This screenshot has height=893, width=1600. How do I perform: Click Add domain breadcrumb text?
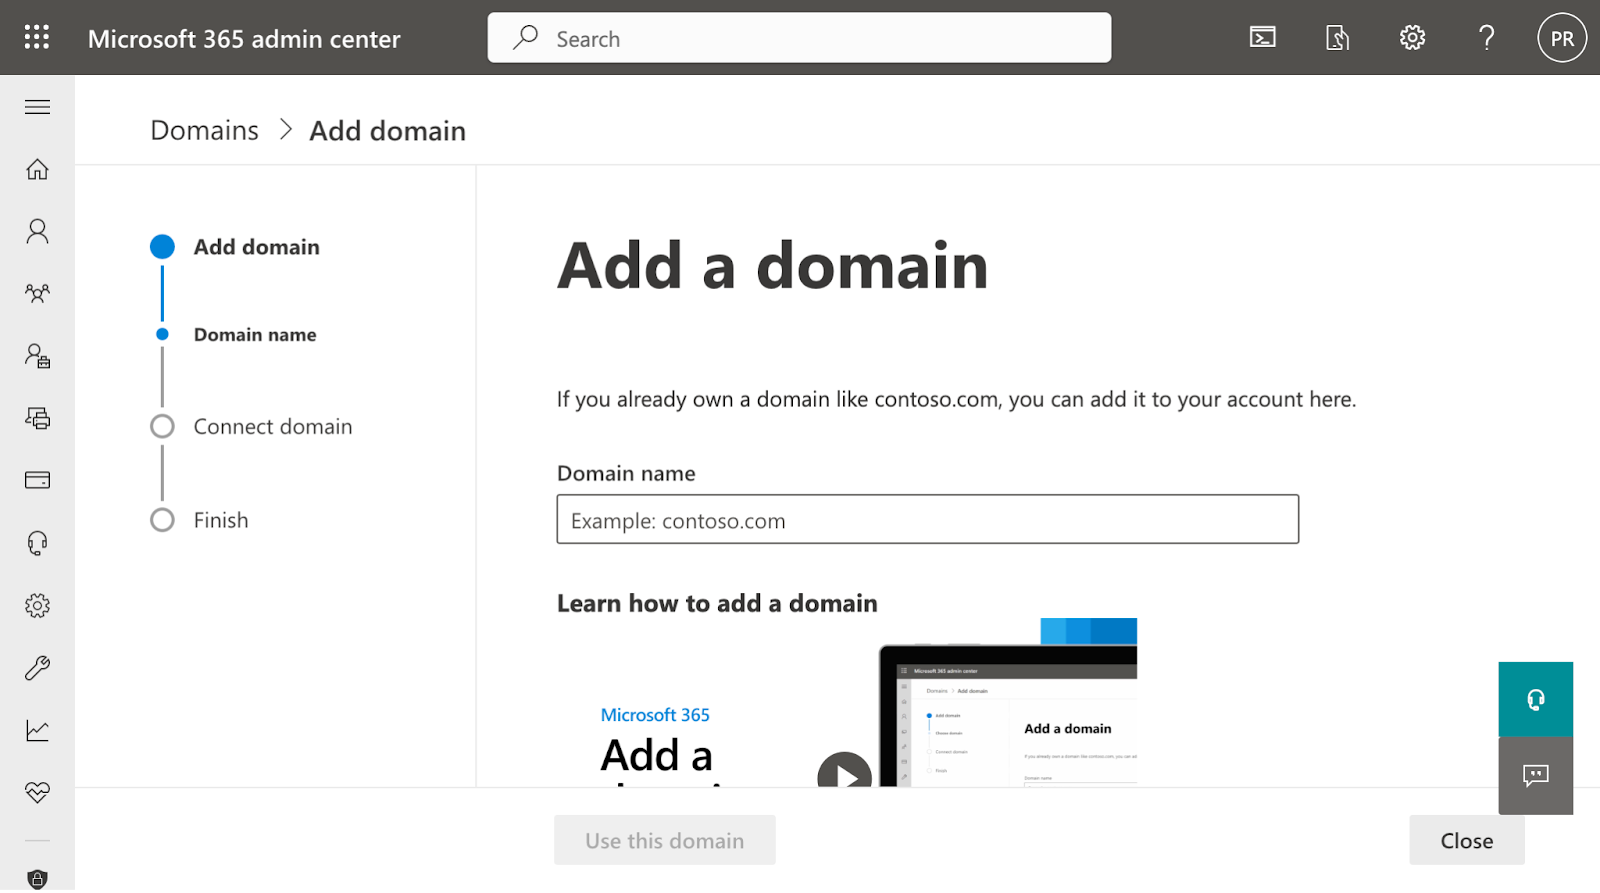coord(387,131)
